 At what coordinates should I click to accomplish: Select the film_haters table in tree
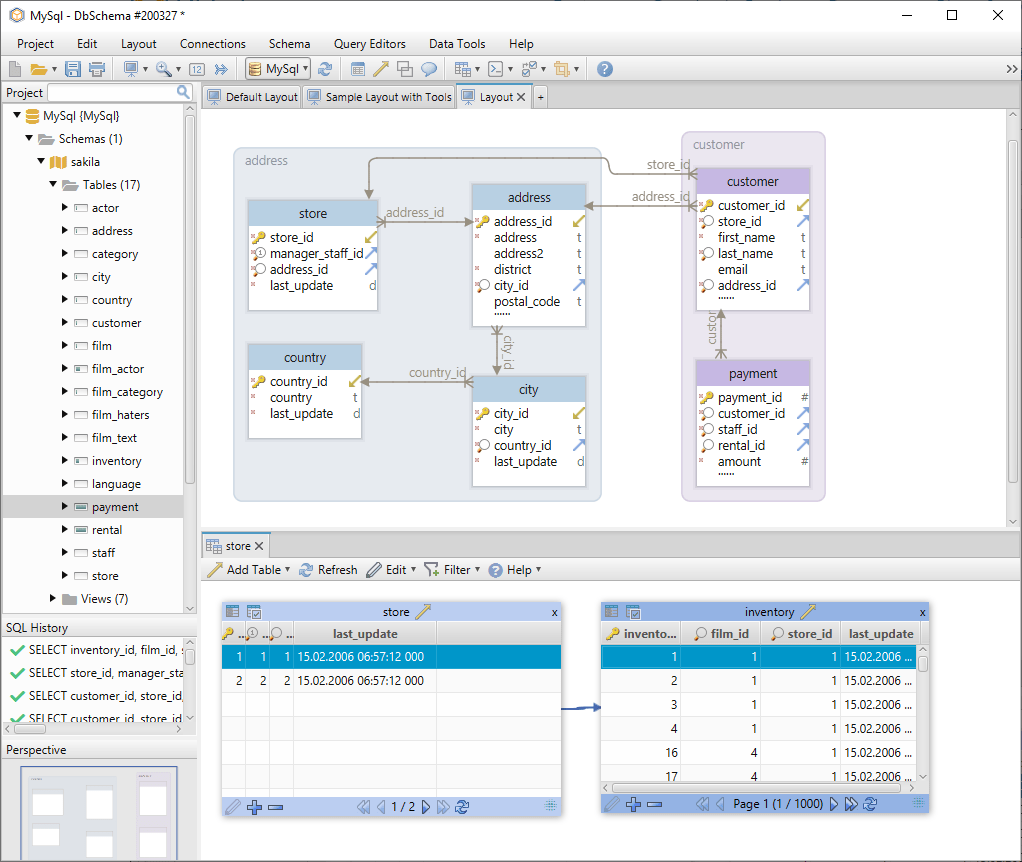(120, 414)
